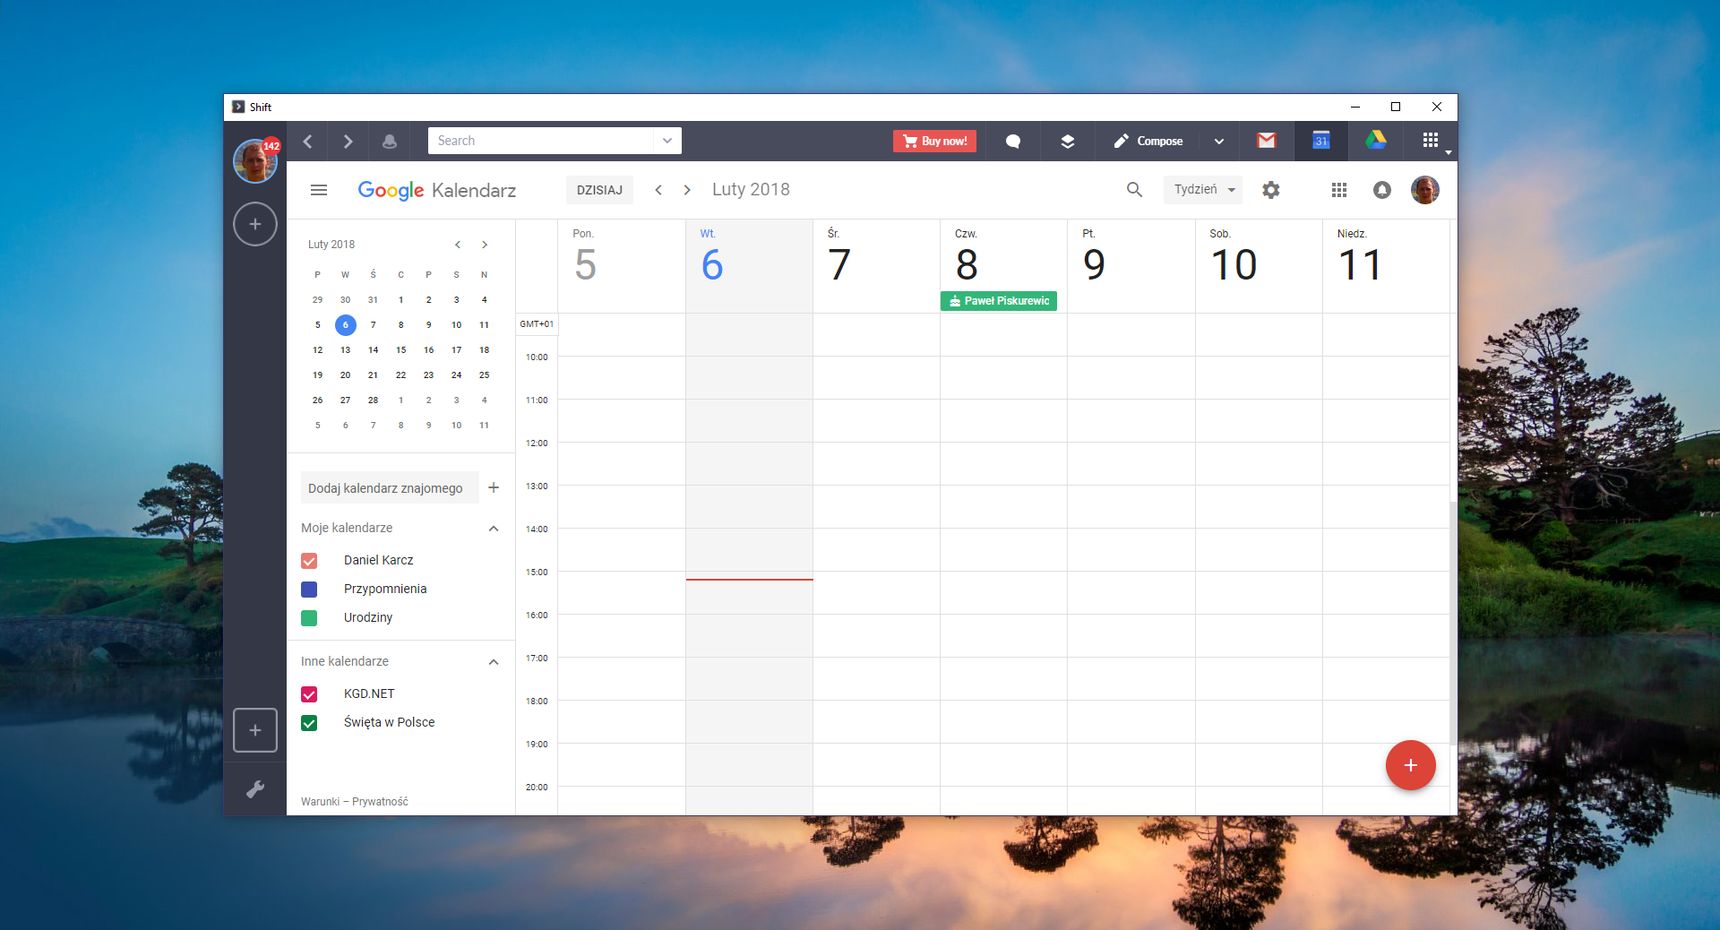Go to previous month in mini calendar
Image resolution: width=1720 pixels, height=930 pixels.
[x=457, y=244]
